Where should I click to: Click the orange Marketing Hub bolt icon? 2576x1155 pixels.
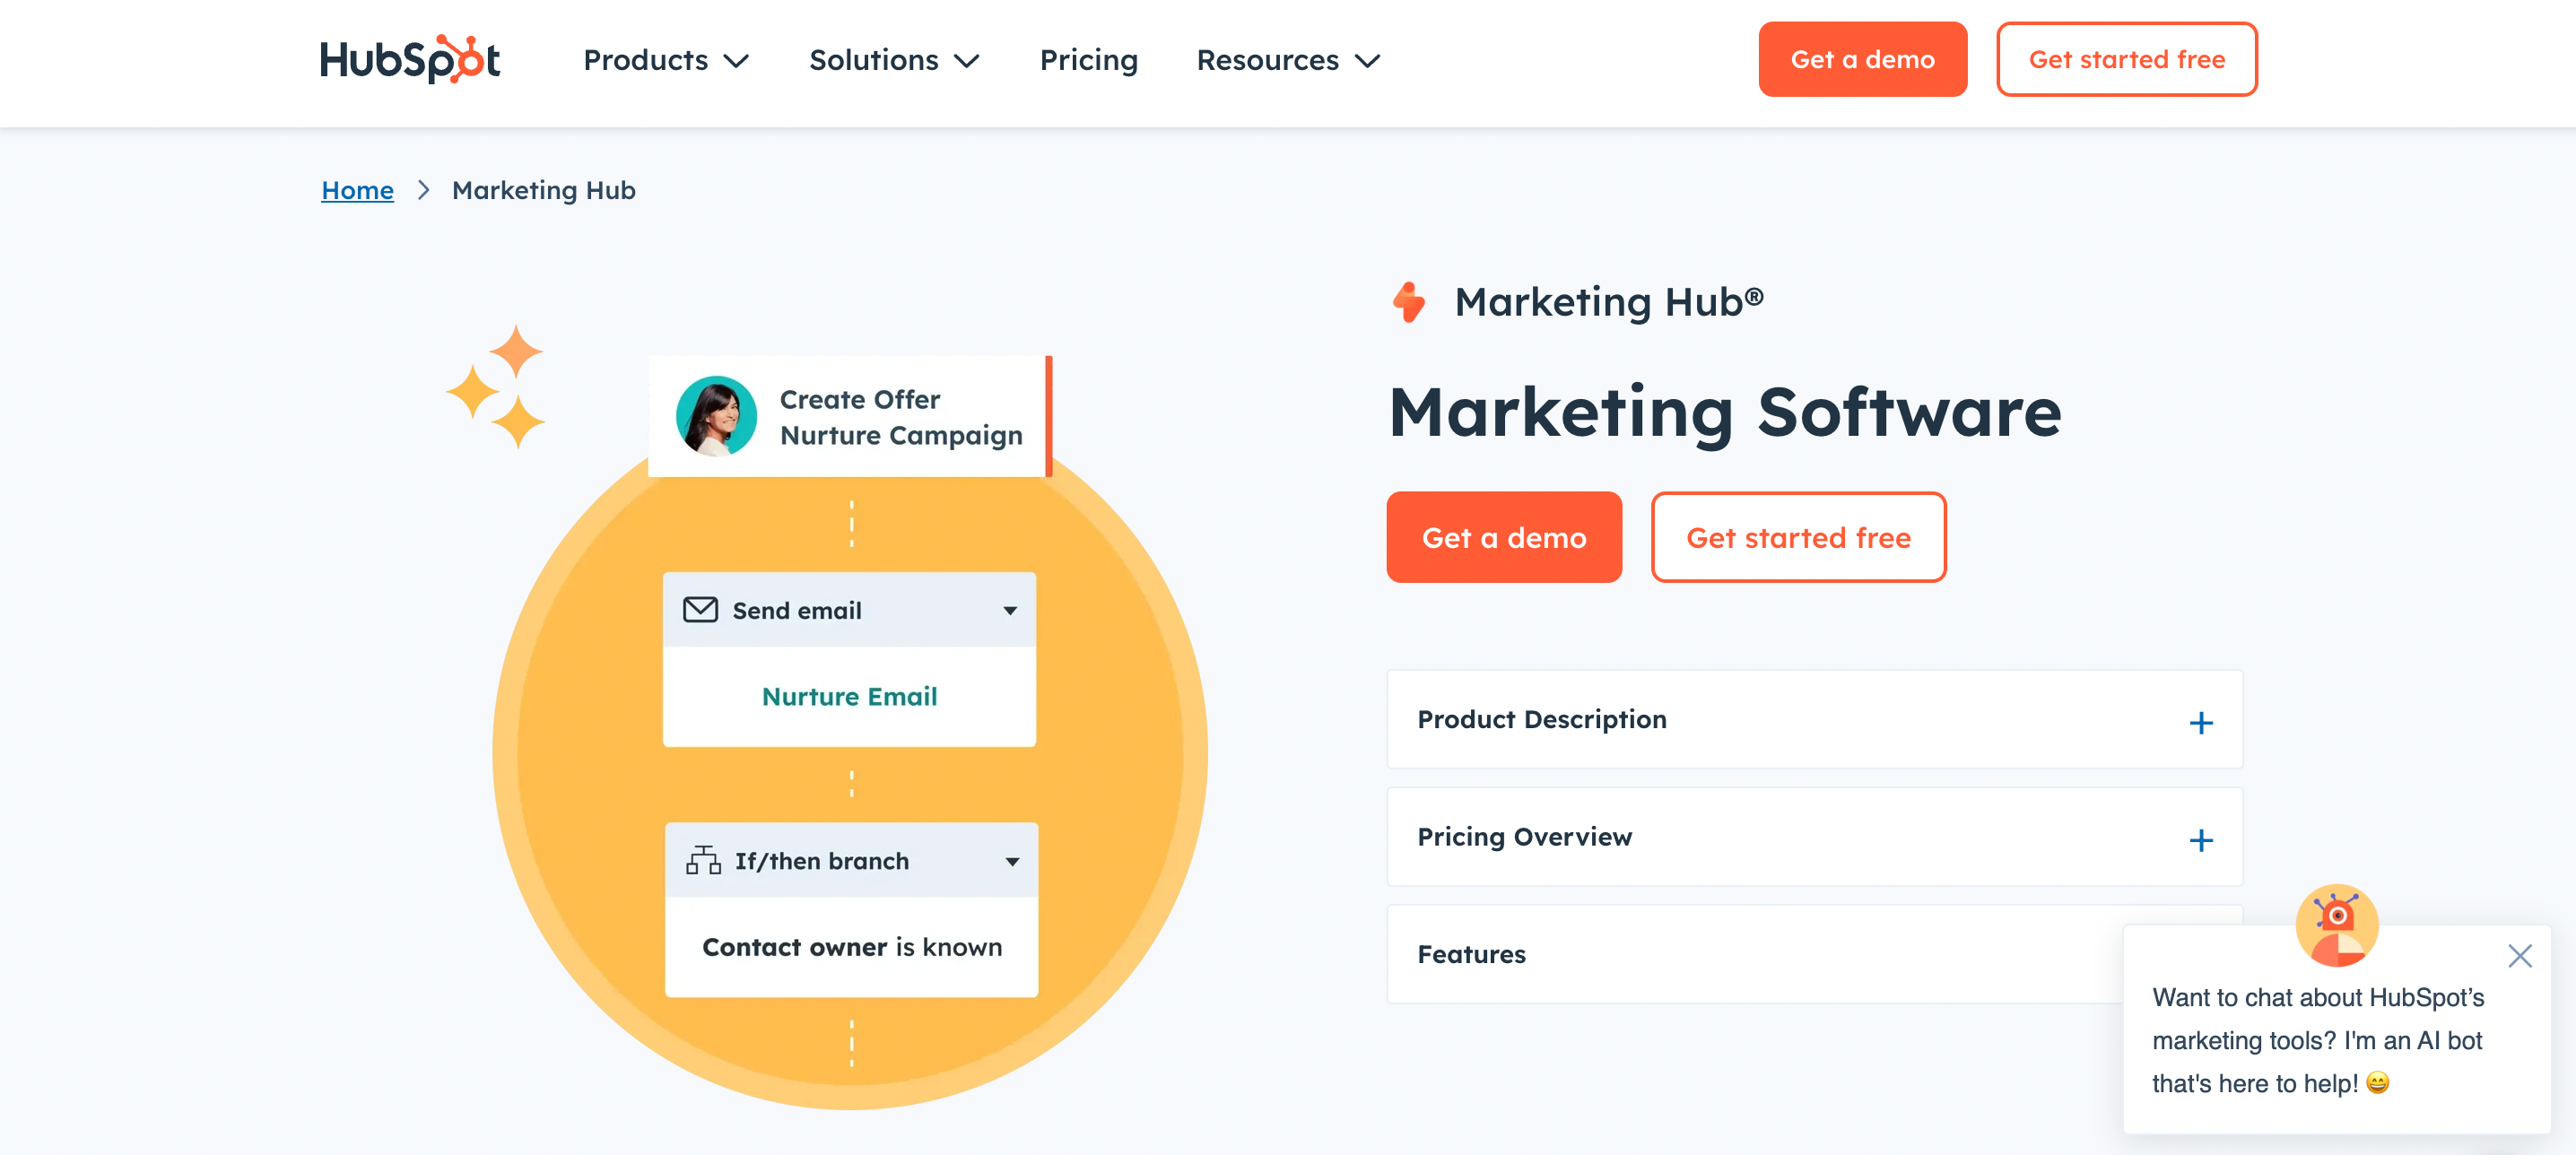click(x=1409, y=302)
